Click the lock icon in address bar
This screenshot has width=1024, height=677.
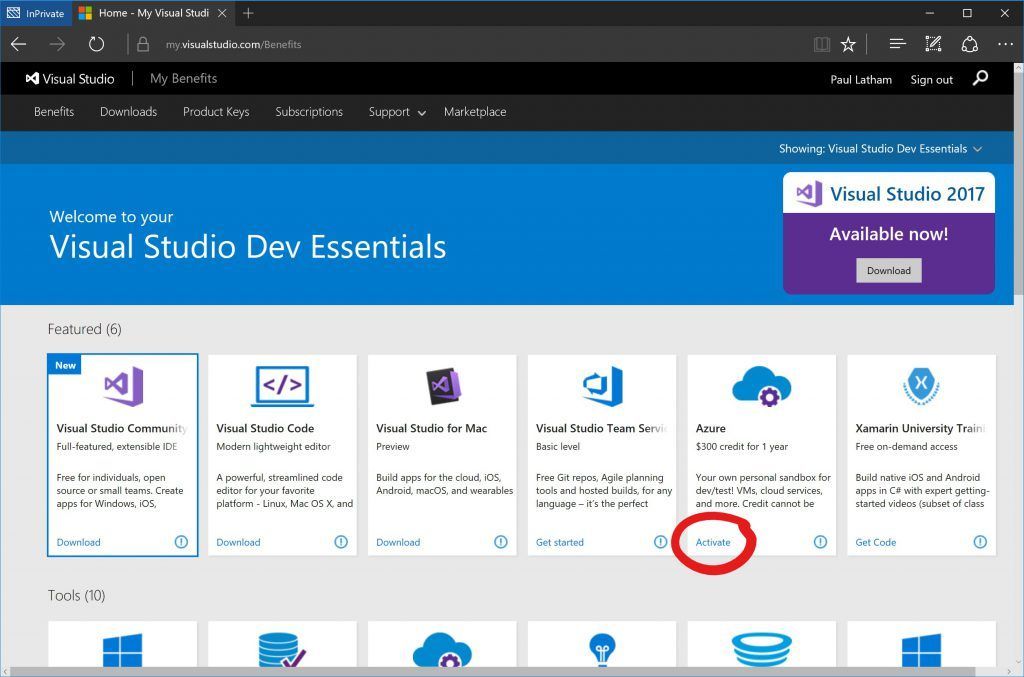tap(143, 44)
